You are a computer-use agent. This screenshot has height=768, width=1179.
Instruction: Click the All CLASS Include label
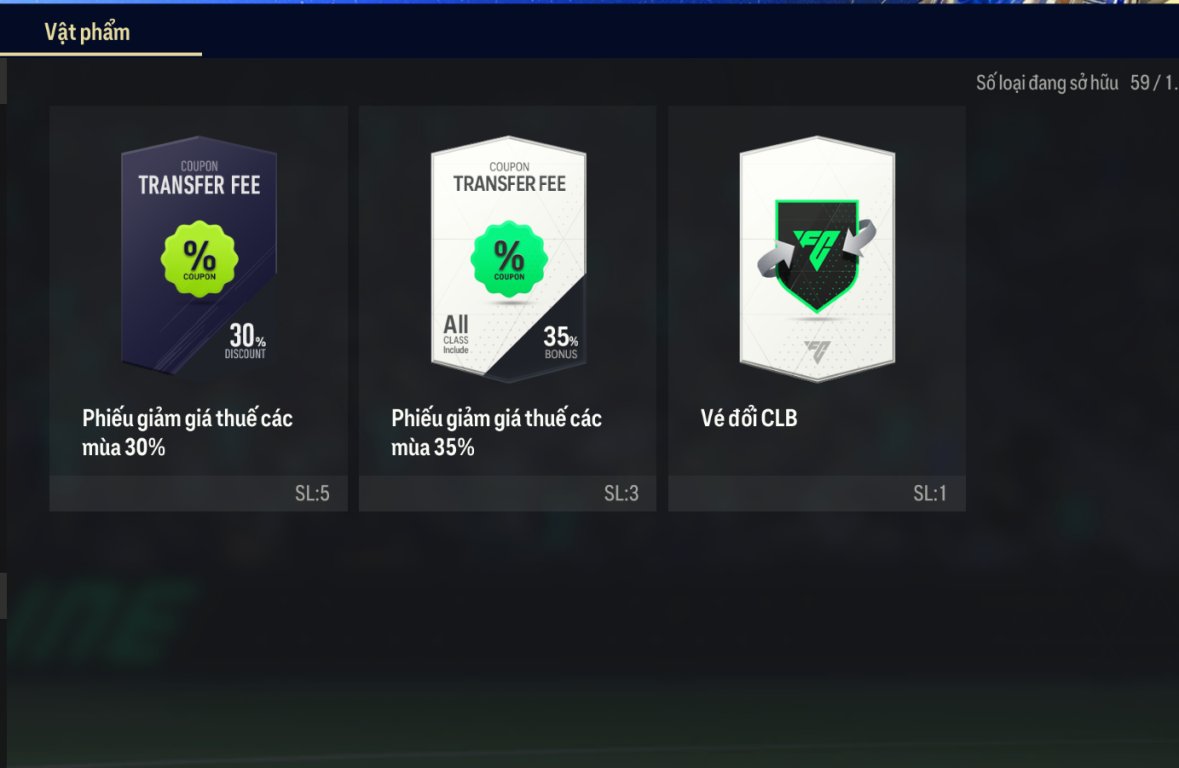click(456, 334)
